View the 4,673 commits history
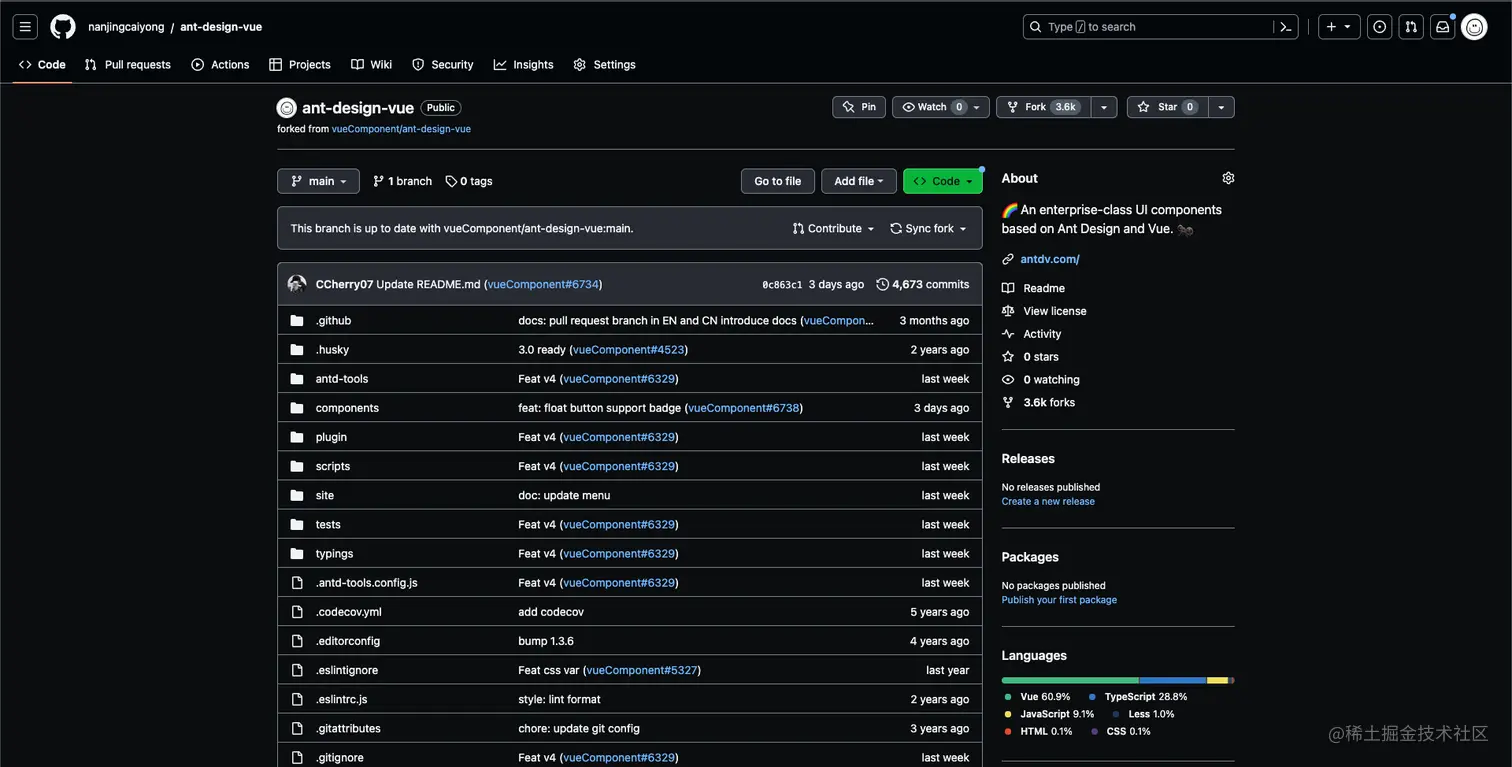Image resolution: width=1512 pixels, height=767 pixels. click(x=923, y=284)
